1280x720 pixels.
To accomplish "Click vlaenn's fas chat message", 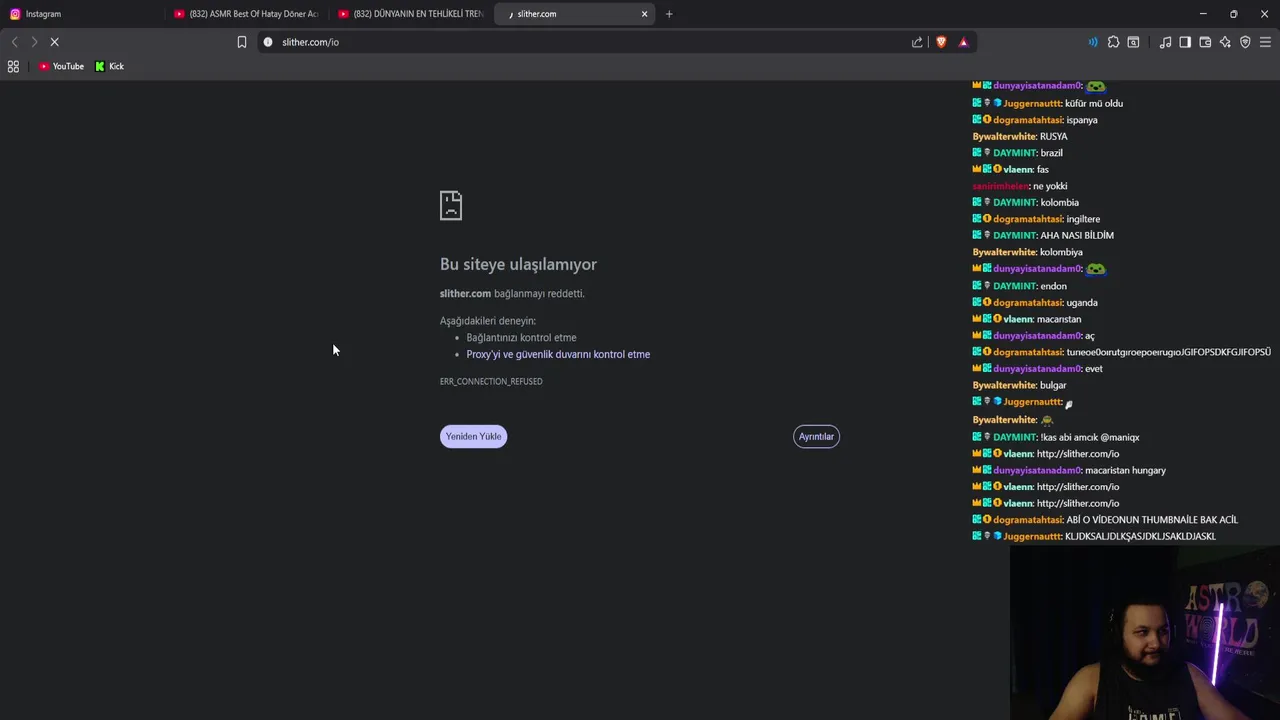I will 1010,170.
